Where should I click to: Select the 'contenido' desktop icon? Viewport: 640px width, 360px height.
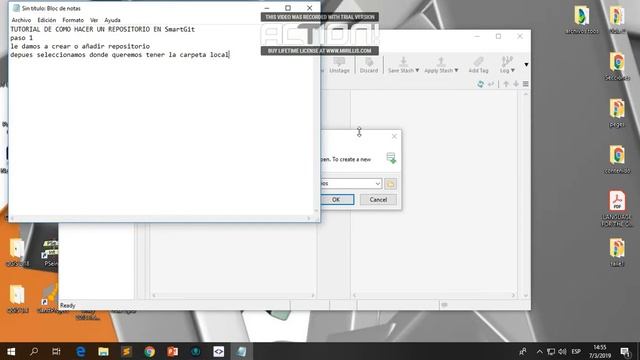click(x=617, y=160)
